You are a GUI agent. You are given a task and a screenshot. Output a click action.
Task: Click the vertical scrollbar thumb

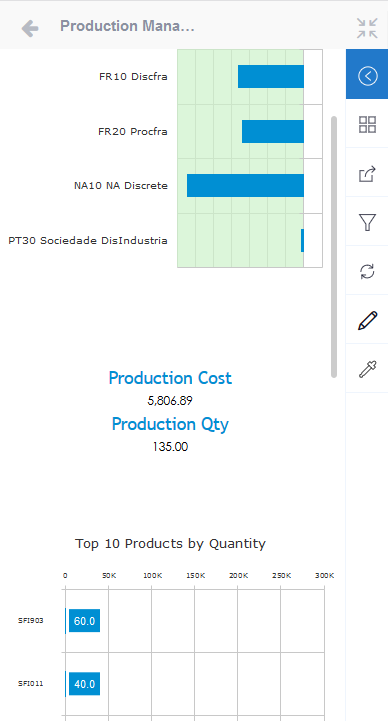pyautogui.click(x=334, y=247)
